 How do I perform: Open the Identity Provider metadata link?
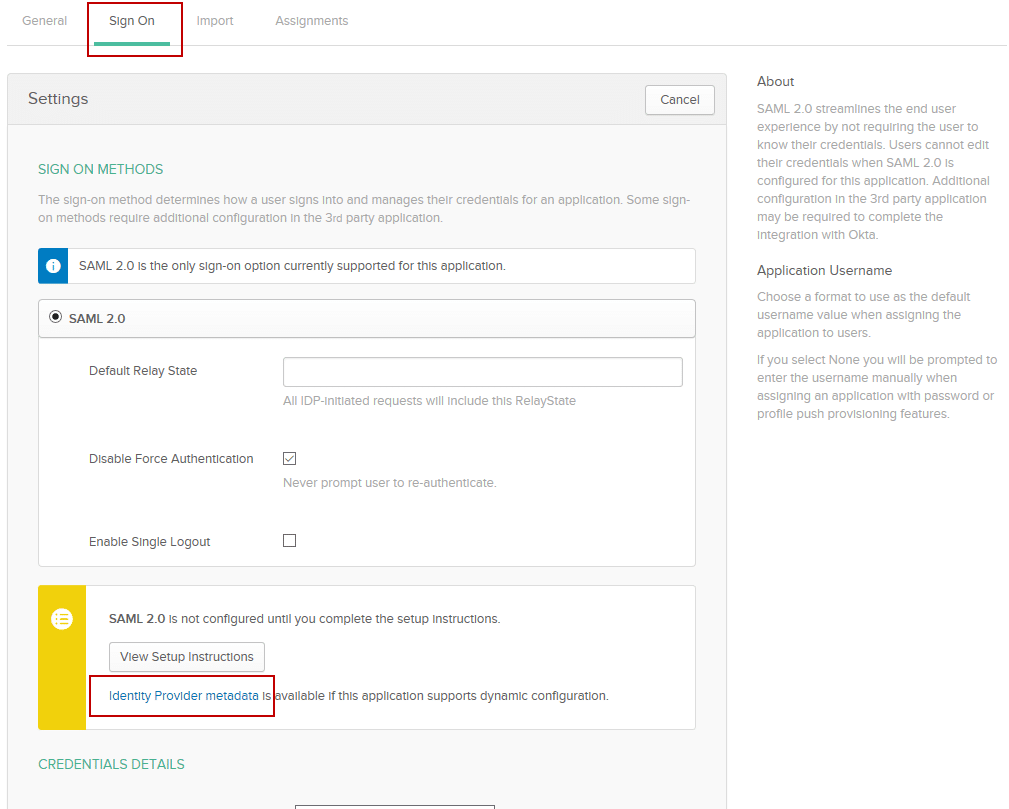[184, 696]
